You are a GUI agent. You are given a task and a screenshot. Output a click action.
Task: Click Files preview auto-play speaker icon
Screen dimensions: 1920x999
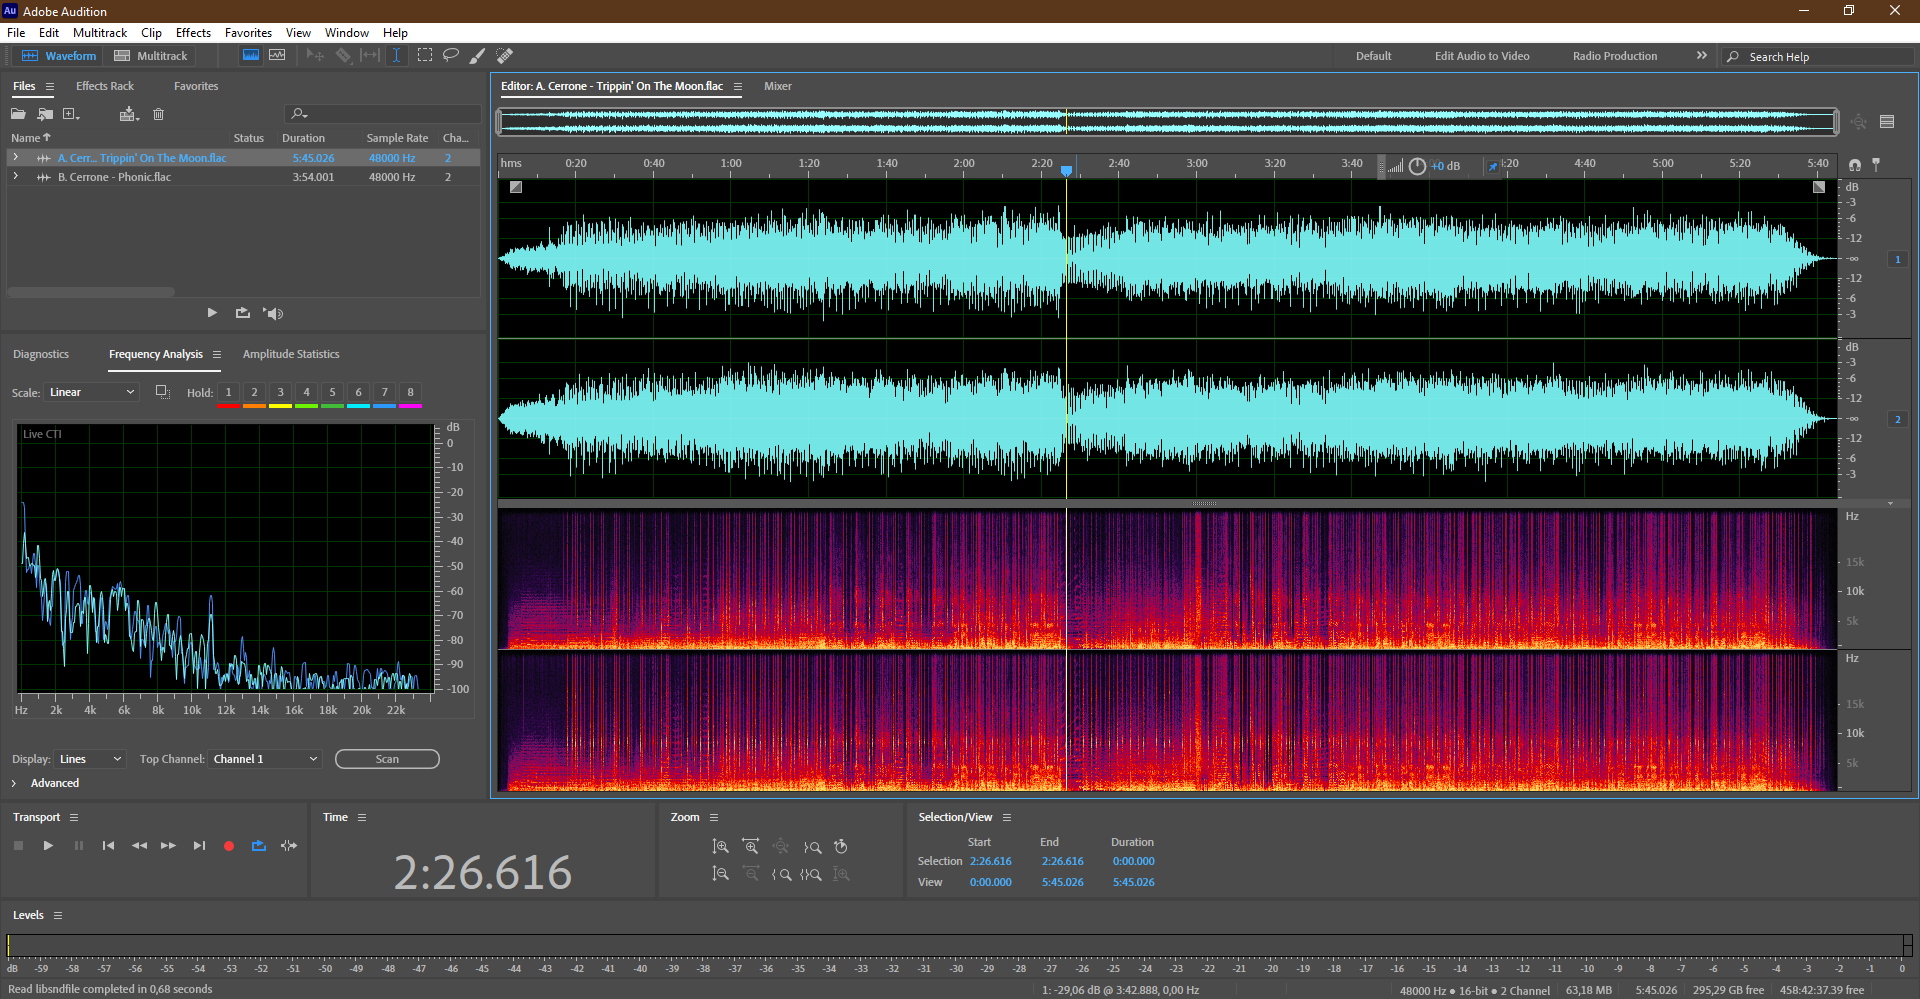(273, 313)
